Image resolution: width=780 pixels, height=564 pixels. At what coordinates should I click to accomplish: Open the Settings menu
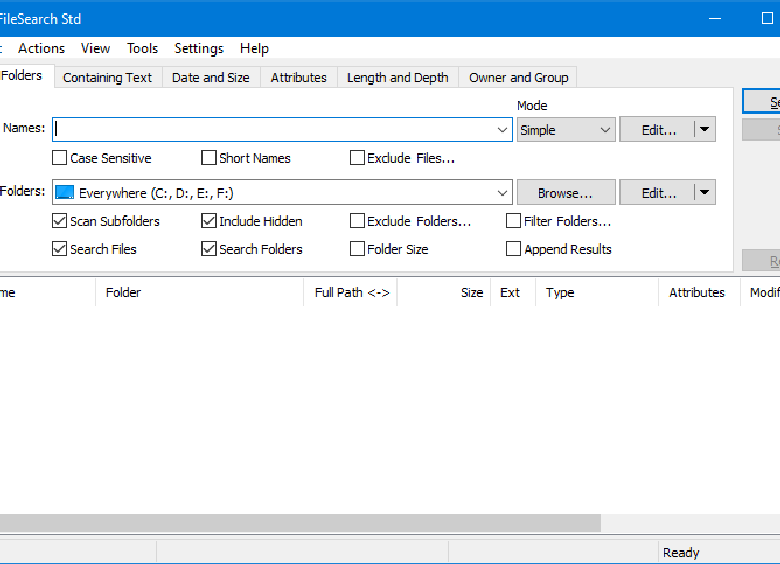coord(199,48)
